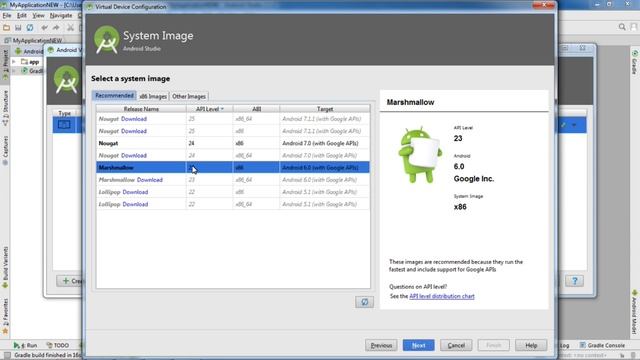The width and height of the screenshot is (640, 360).
Task: Click the Release Name column header
Action: [141, 109]
